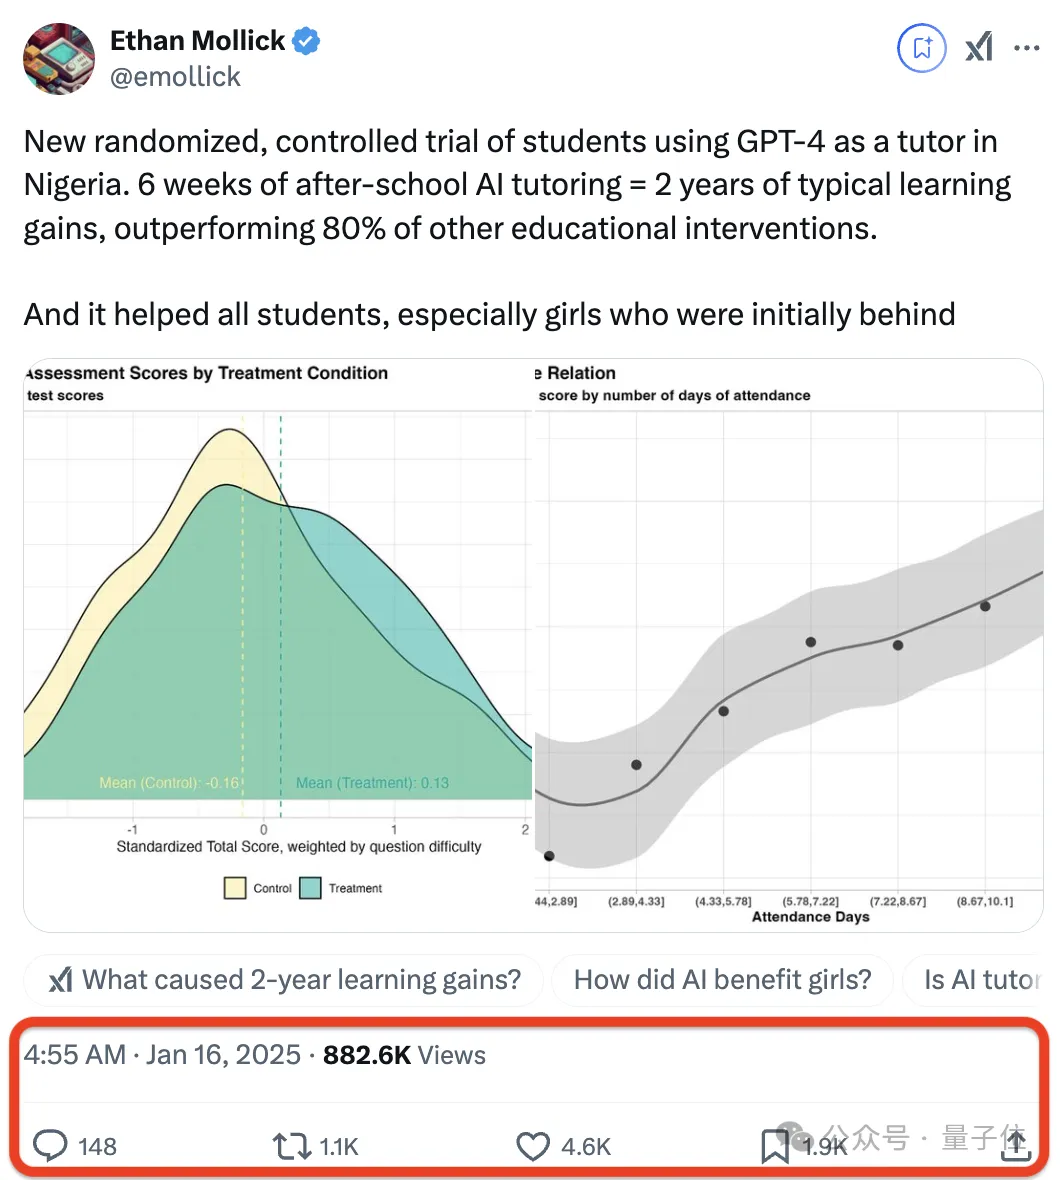Open the Ethan Mollick display name link

coord(197,41)
